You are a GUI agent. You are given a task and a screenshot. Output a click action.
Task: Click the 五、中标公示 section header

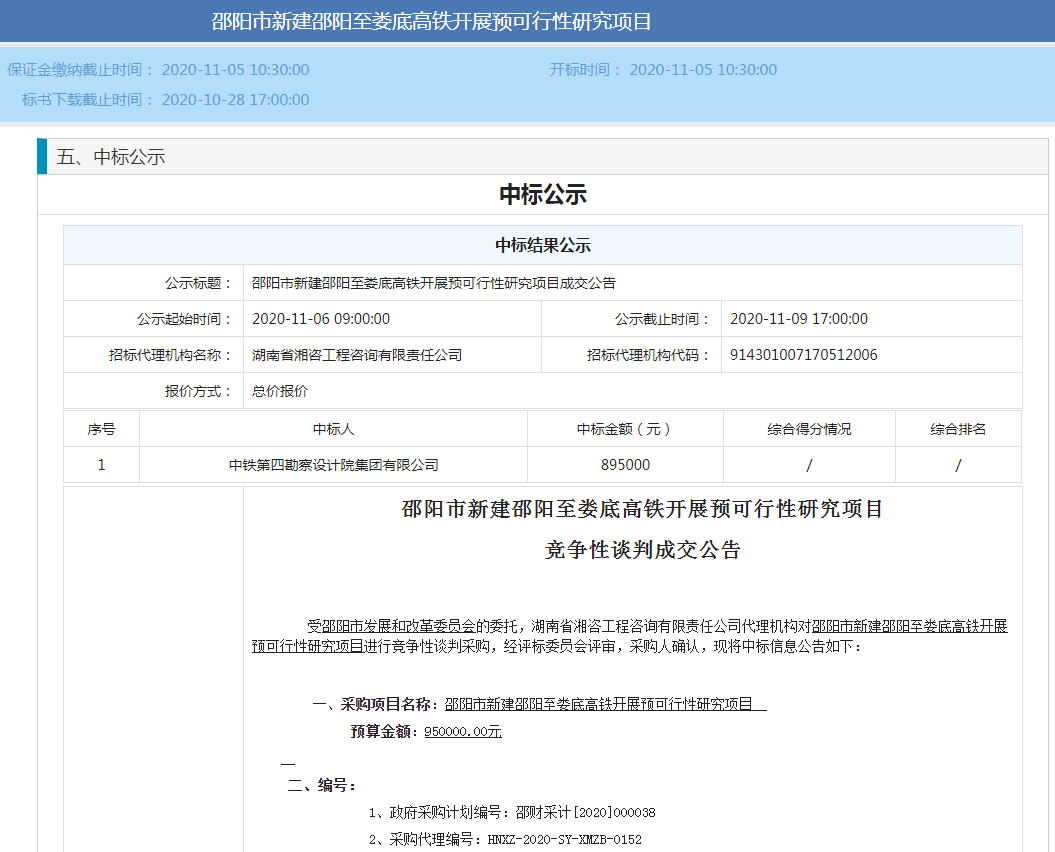[x=111, y=157]
